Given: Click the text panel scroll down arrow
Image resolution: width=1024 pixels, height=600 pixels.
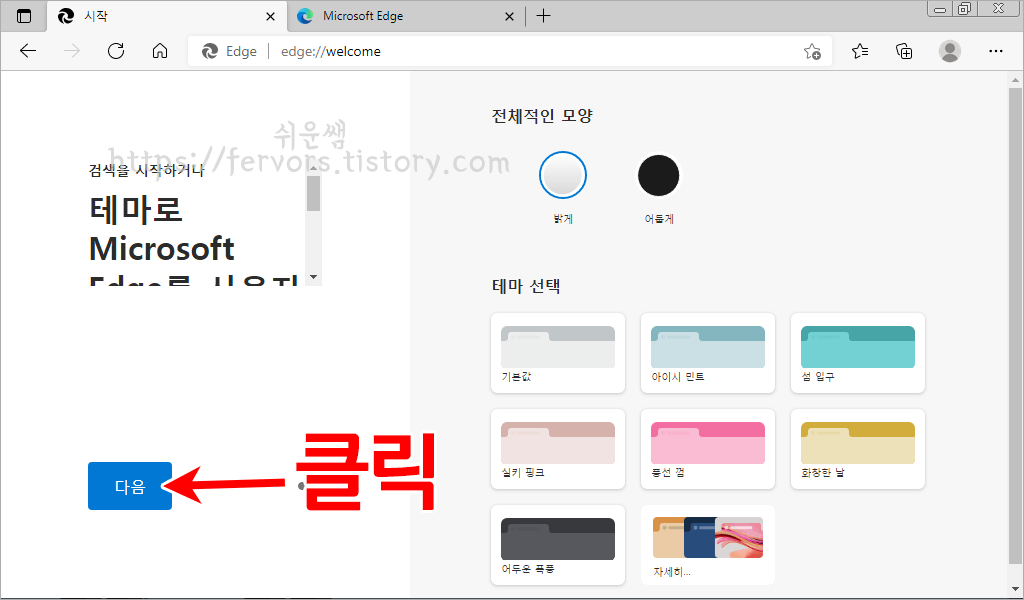Looking at the screenshot, I should tap(313, 277).
